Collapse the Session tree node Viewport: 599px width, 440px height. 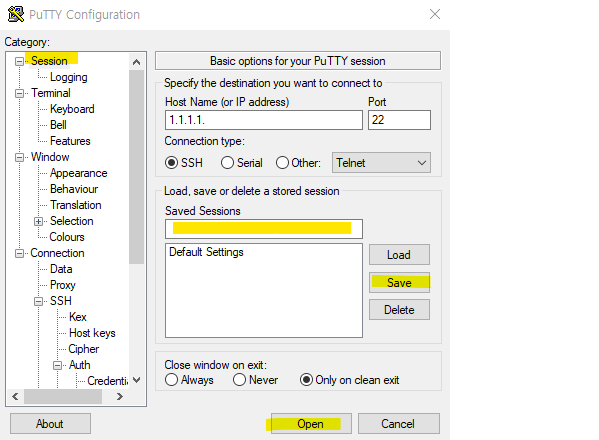[19, 61]
